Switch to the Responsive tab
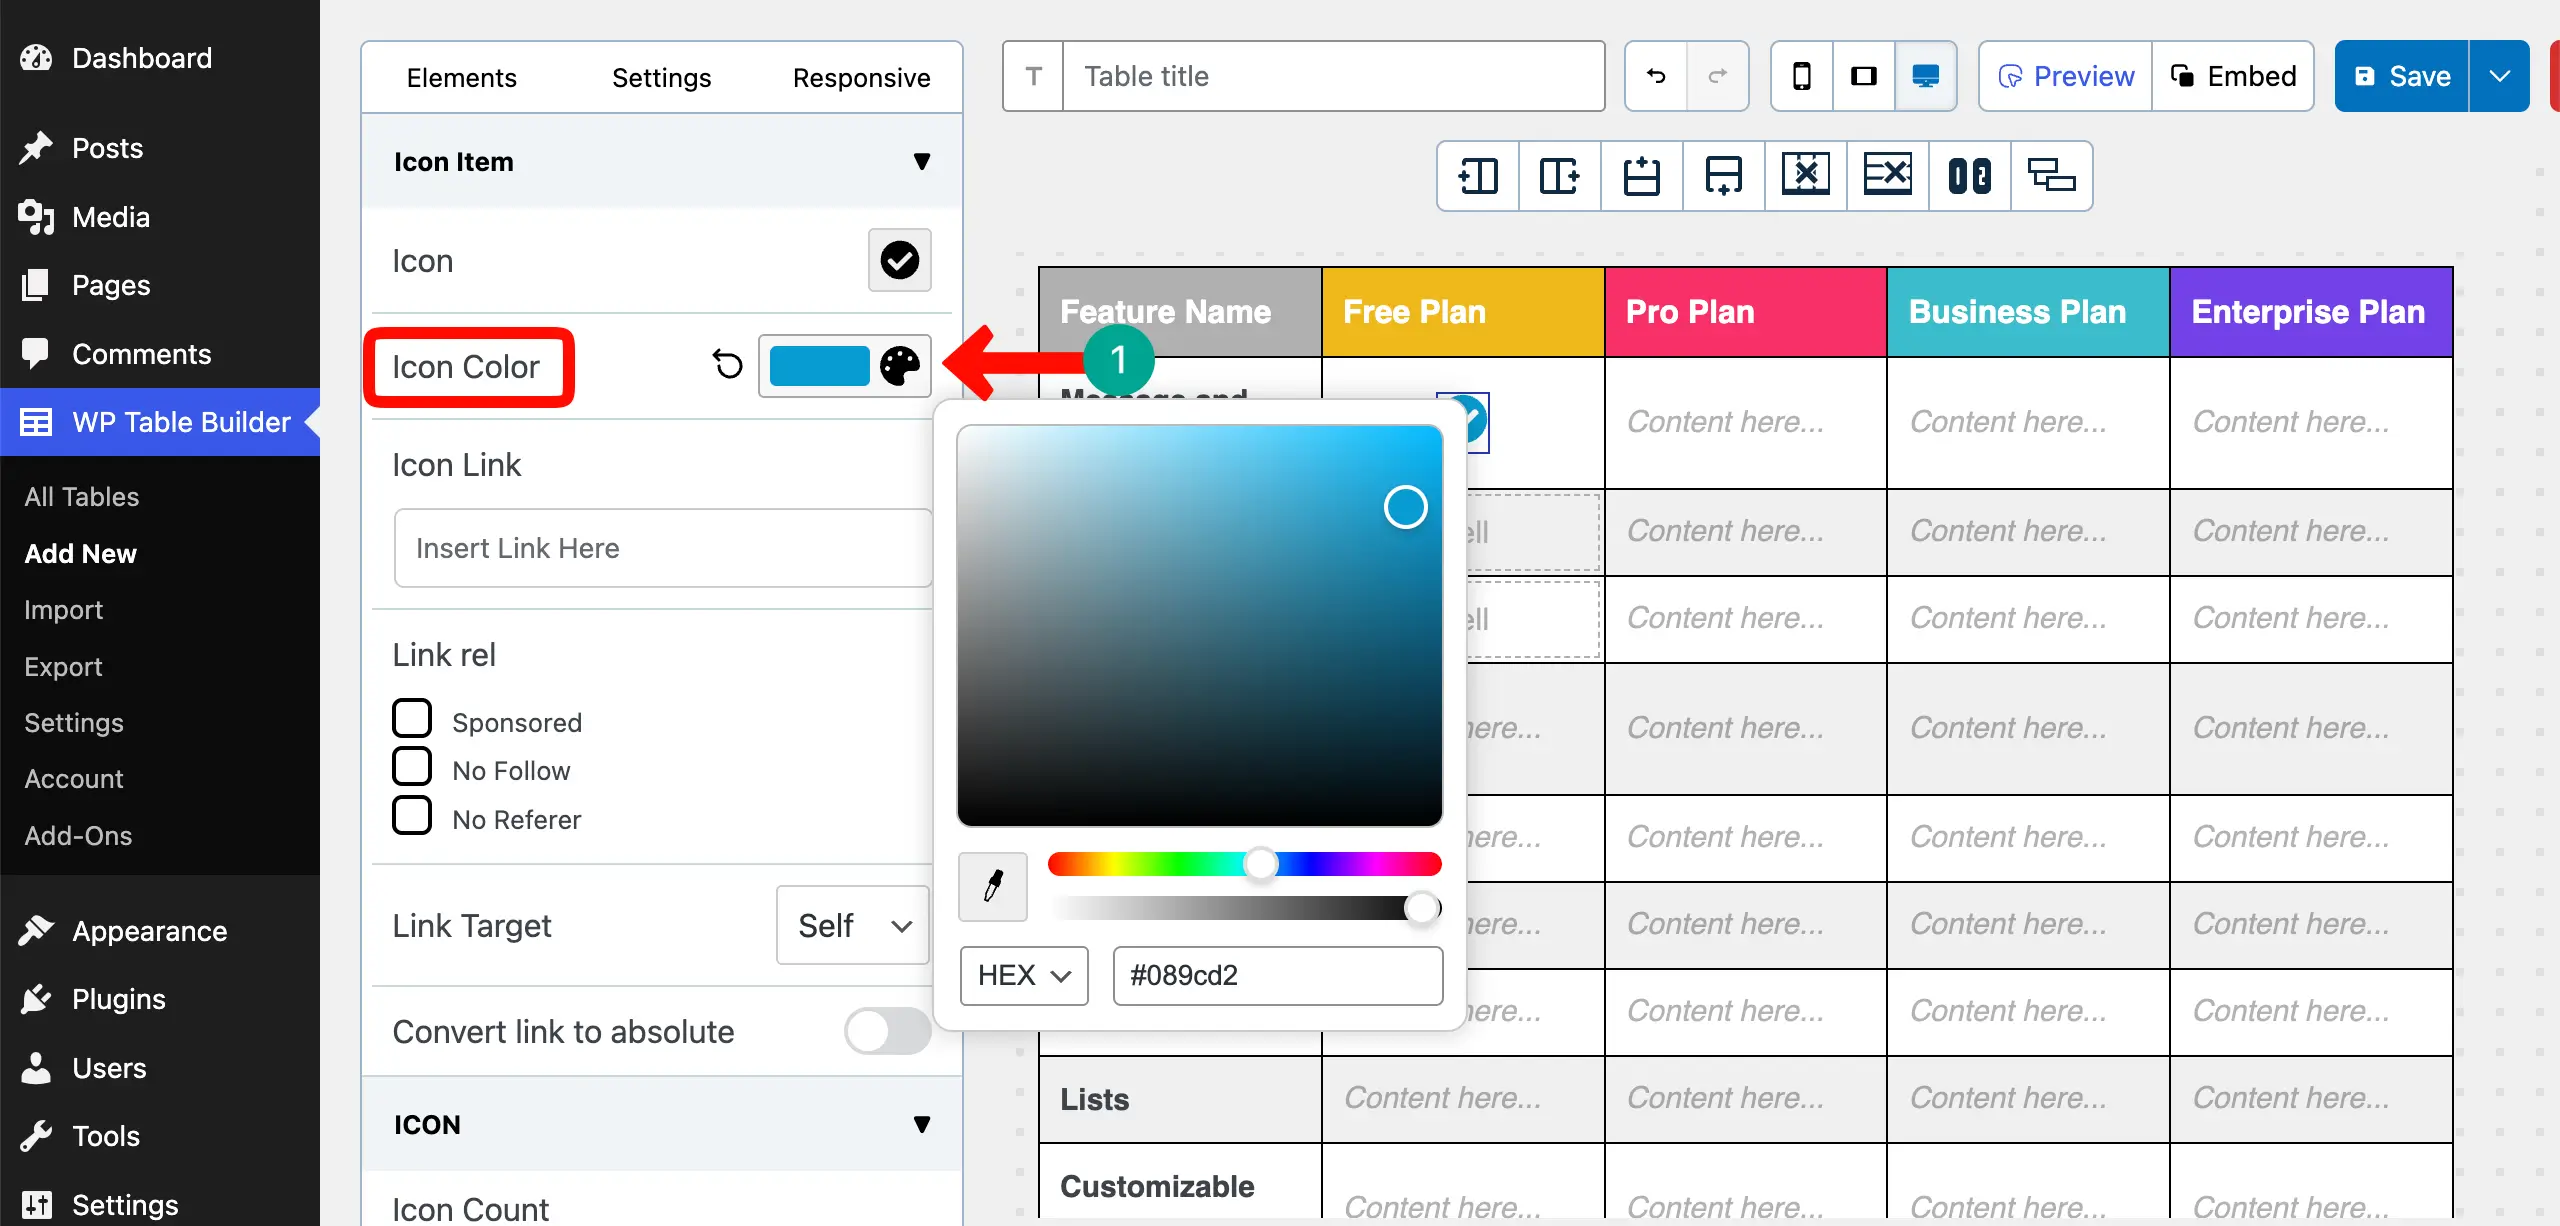This screenshot has height=1226, width=2560. click(861, 77)
